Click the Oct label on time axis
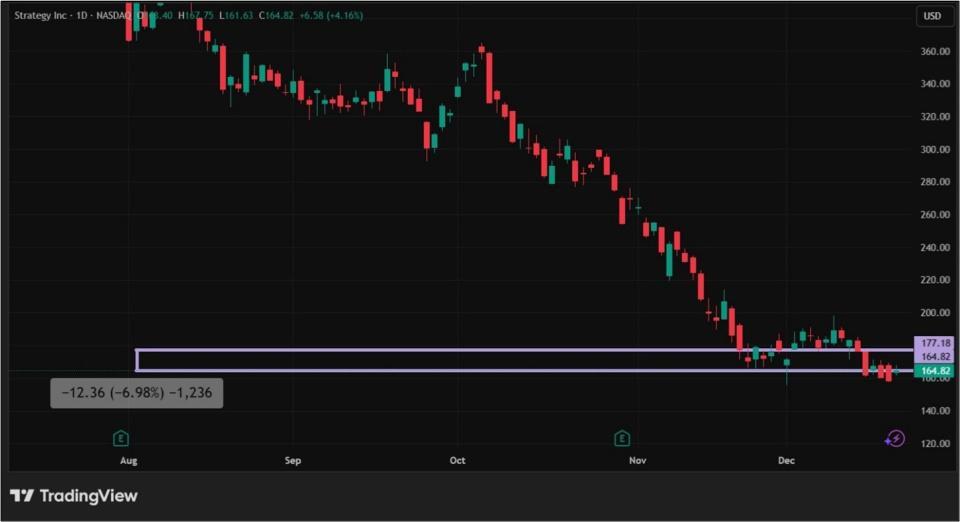Screen dimensions: 960x522 pyautogui.click(x=458, y=461)
